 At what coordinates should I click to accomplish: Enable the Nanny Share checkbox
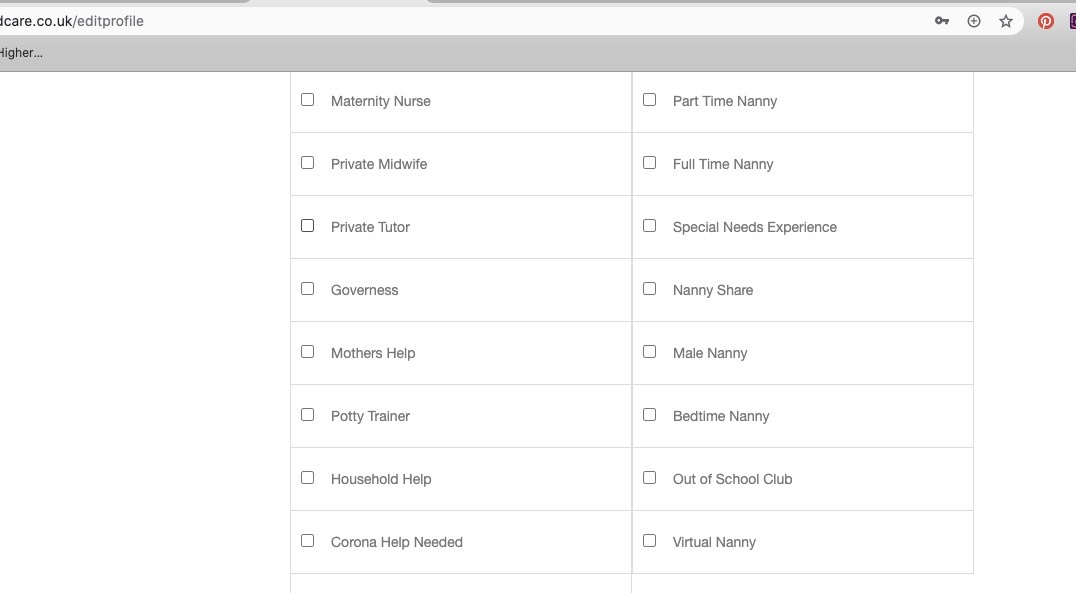click(649, 289)
